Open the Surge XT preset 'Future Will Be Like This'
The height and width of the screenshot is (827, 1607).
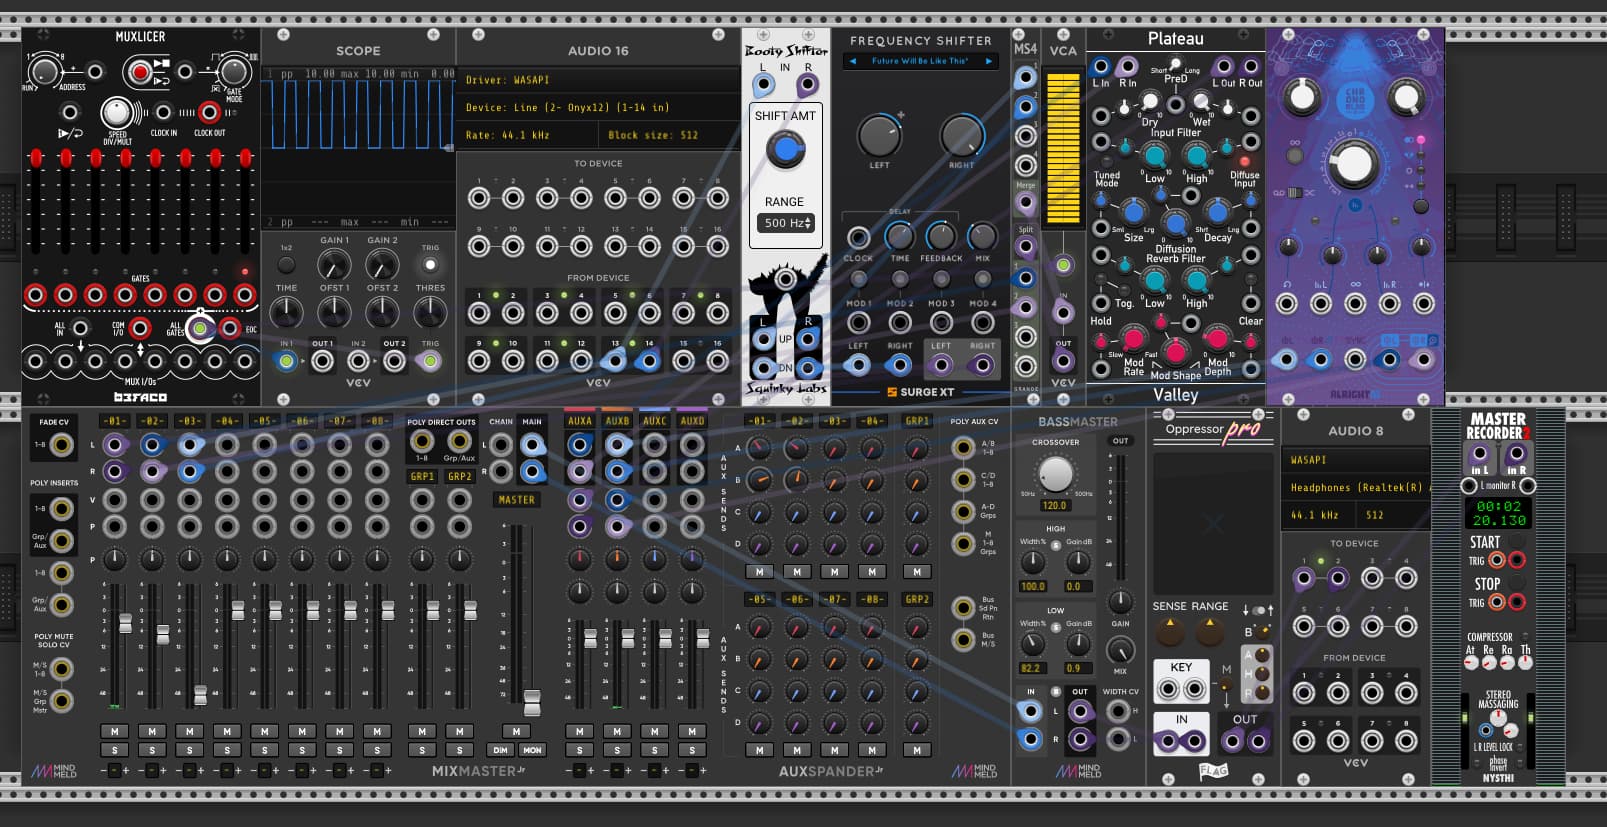coord(920,61)
